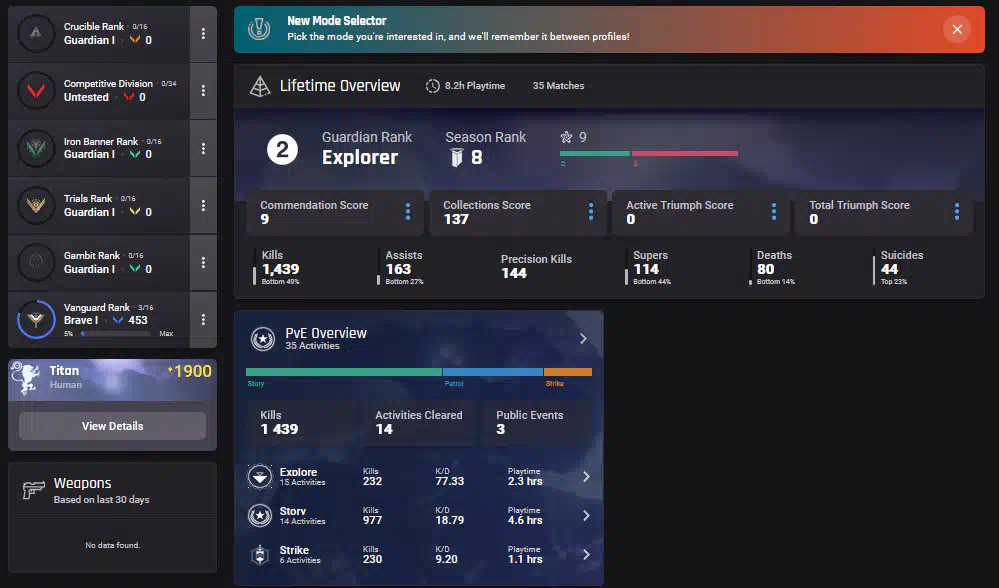Click the Untested competitive rank label

(x=86, y=97)
